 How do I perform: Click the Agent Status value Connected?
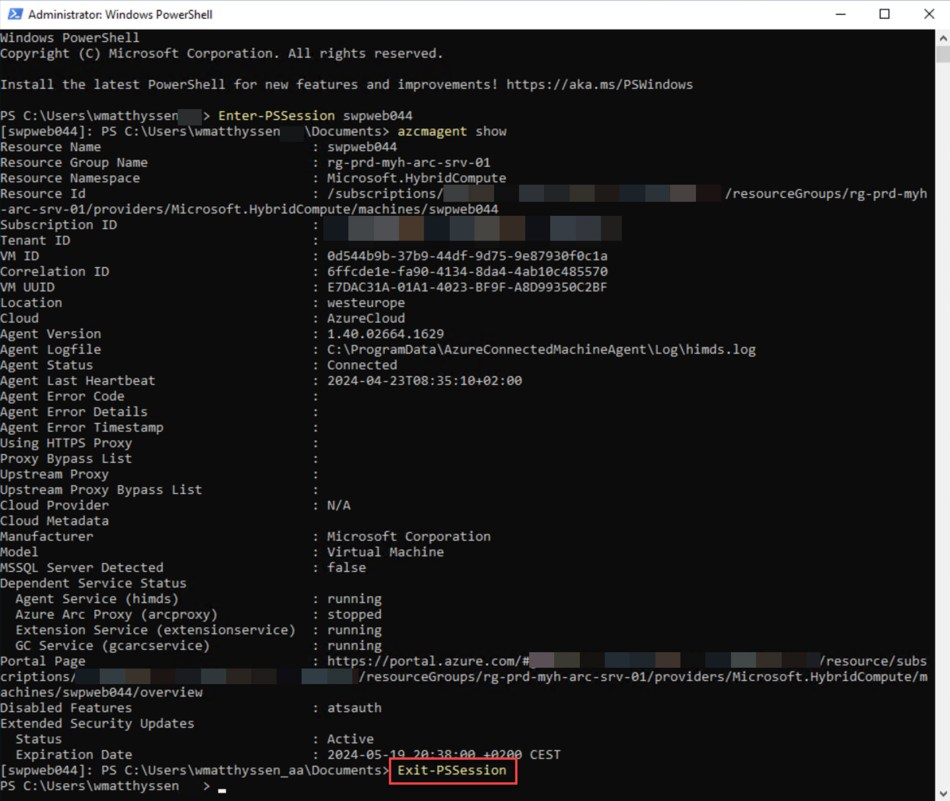(x=362, y=365)
